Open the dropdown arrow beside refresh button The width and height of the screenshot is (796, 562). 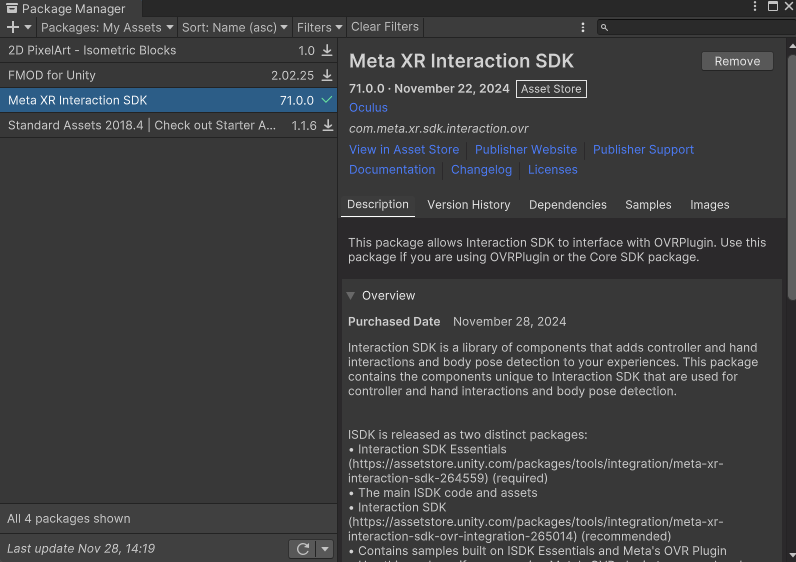pyautogui.click(x=325, y=549)
